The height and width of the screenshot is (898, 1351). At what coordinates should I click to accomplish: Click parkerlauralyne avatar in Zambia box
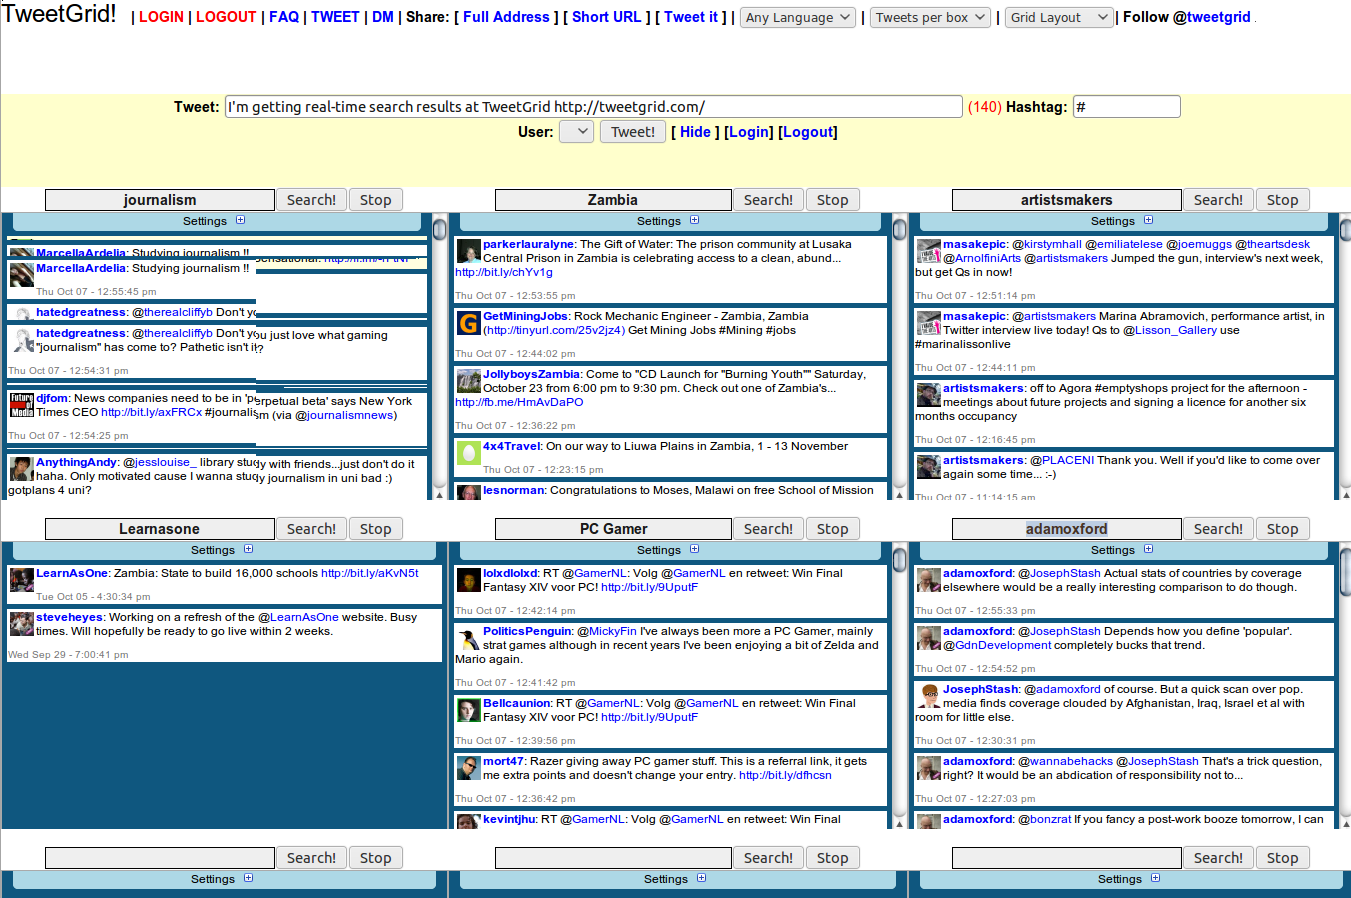pyautogui.click(x=468, y=251)
